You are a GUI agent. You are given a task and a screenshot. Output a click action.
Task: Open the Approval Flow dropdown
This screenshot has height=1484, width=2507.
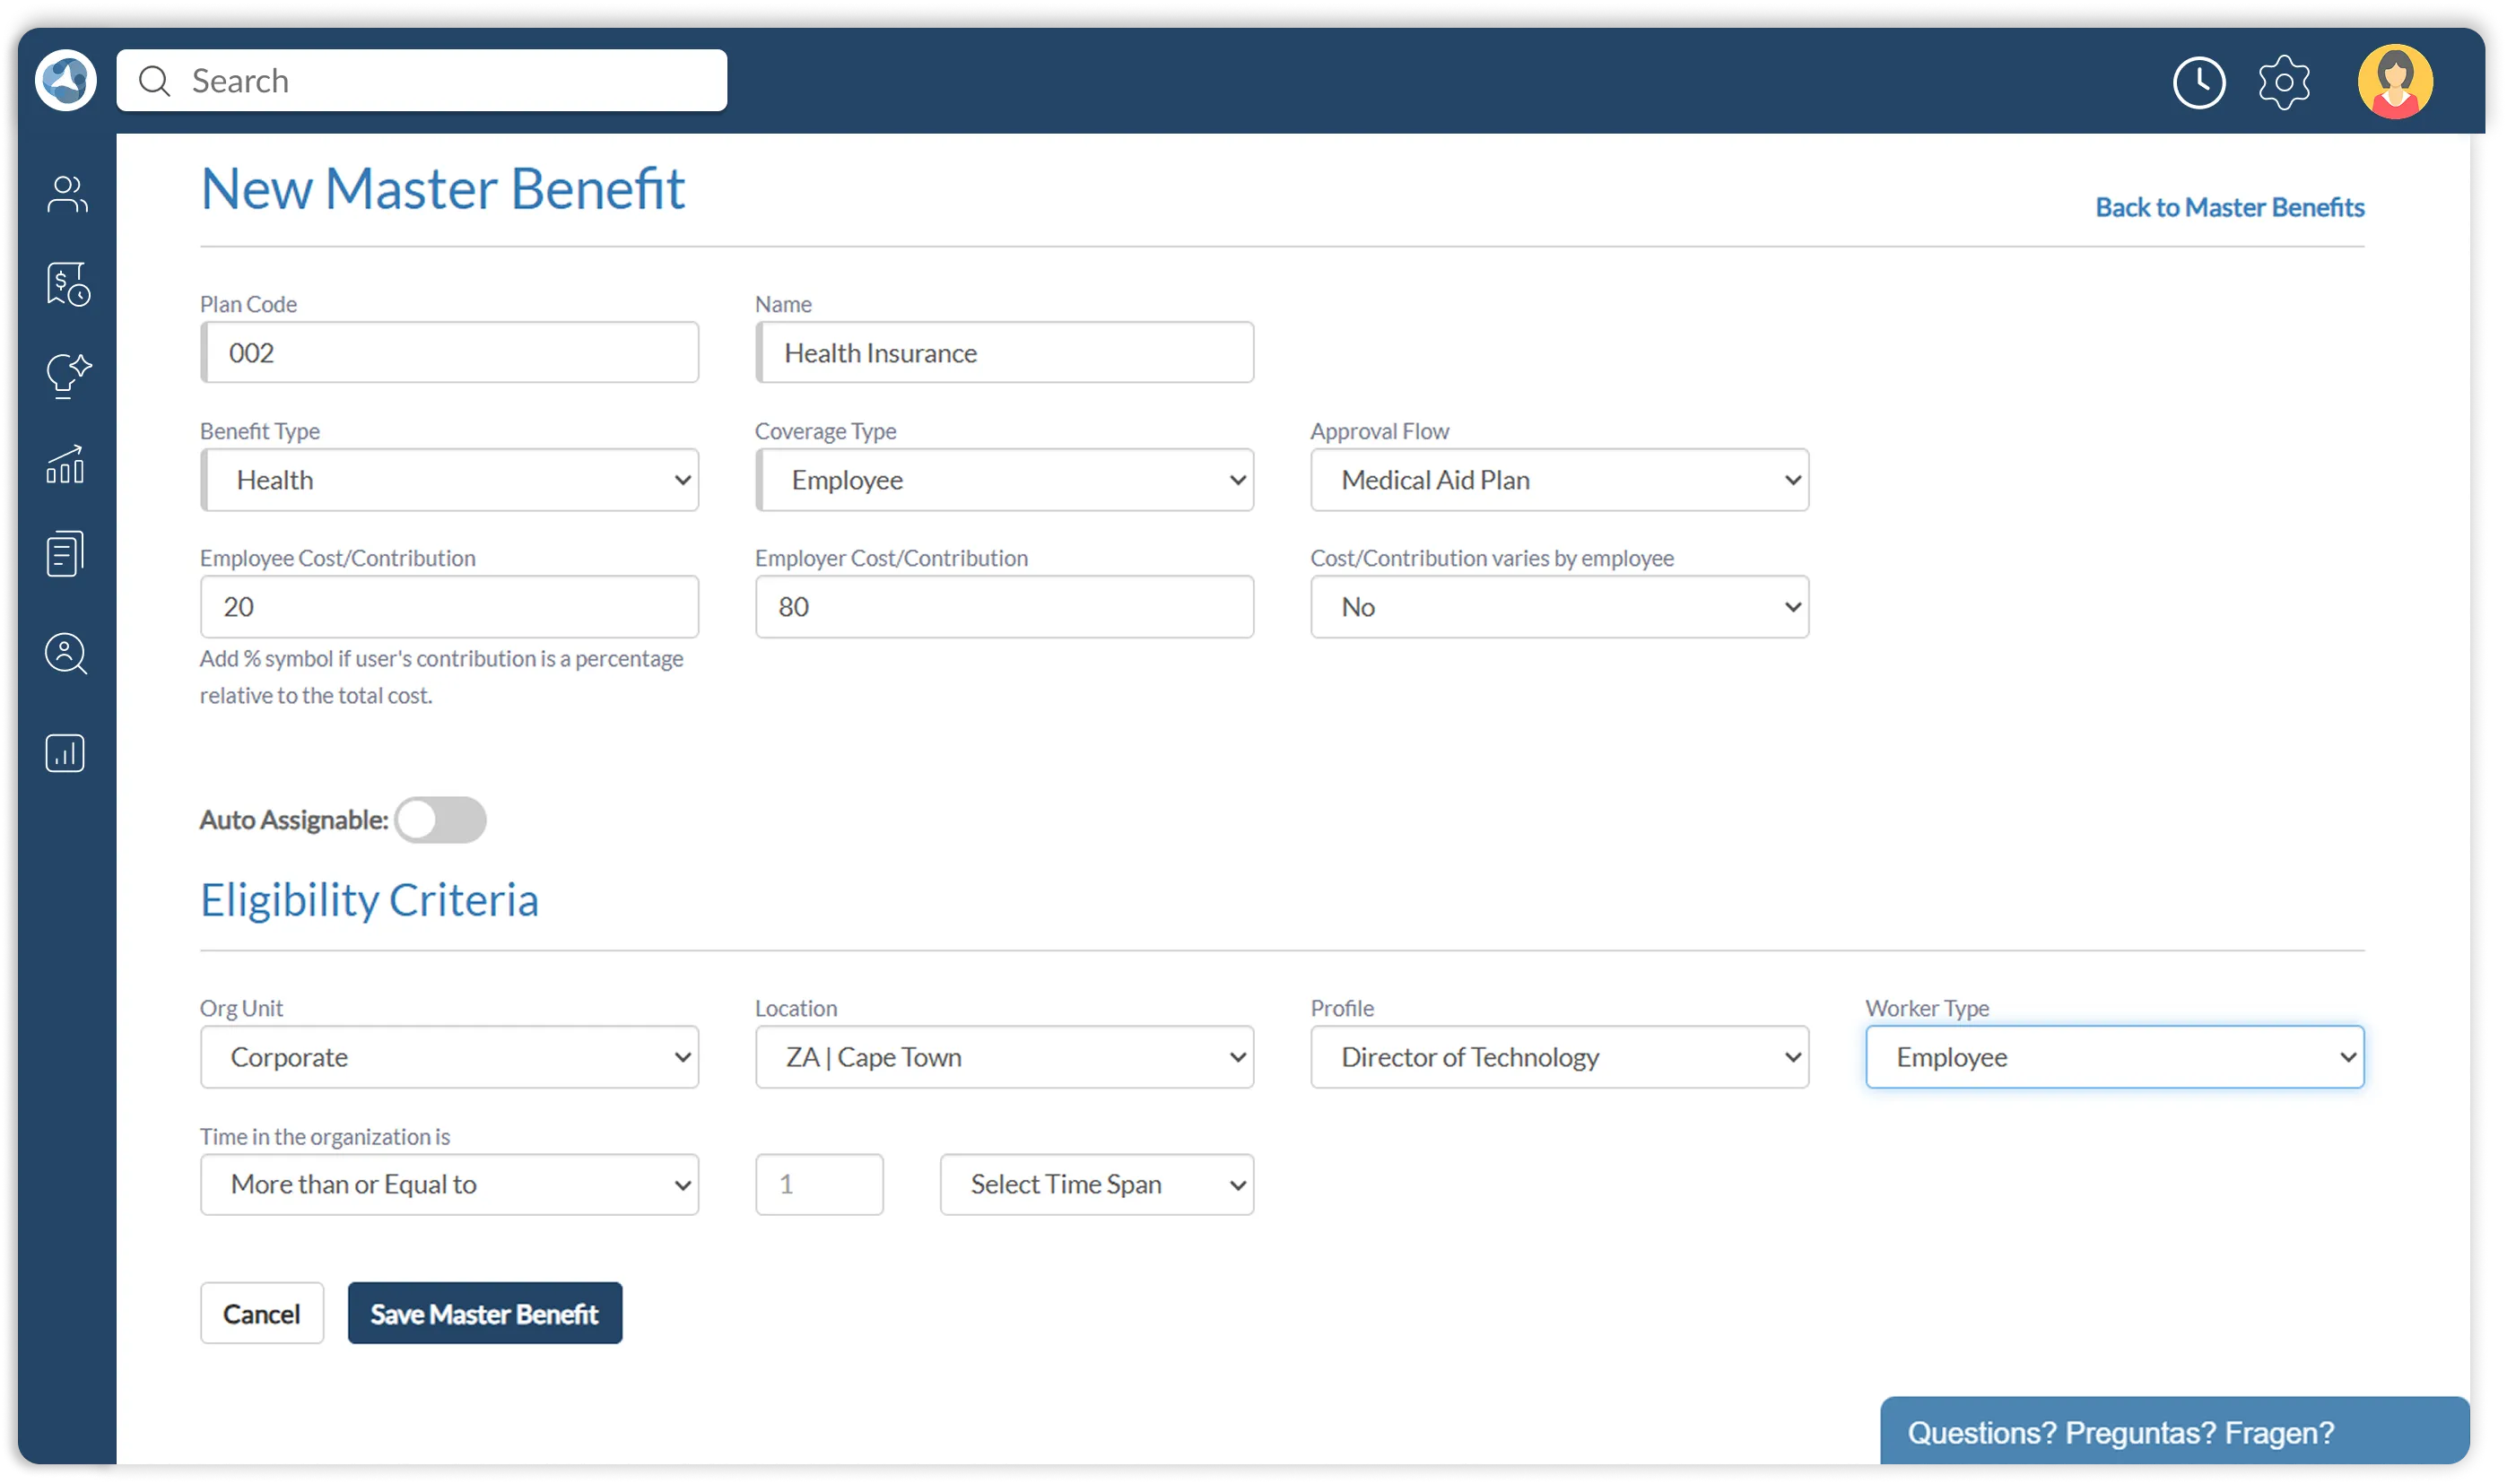pyautogui.click(x=1558, y=479)
